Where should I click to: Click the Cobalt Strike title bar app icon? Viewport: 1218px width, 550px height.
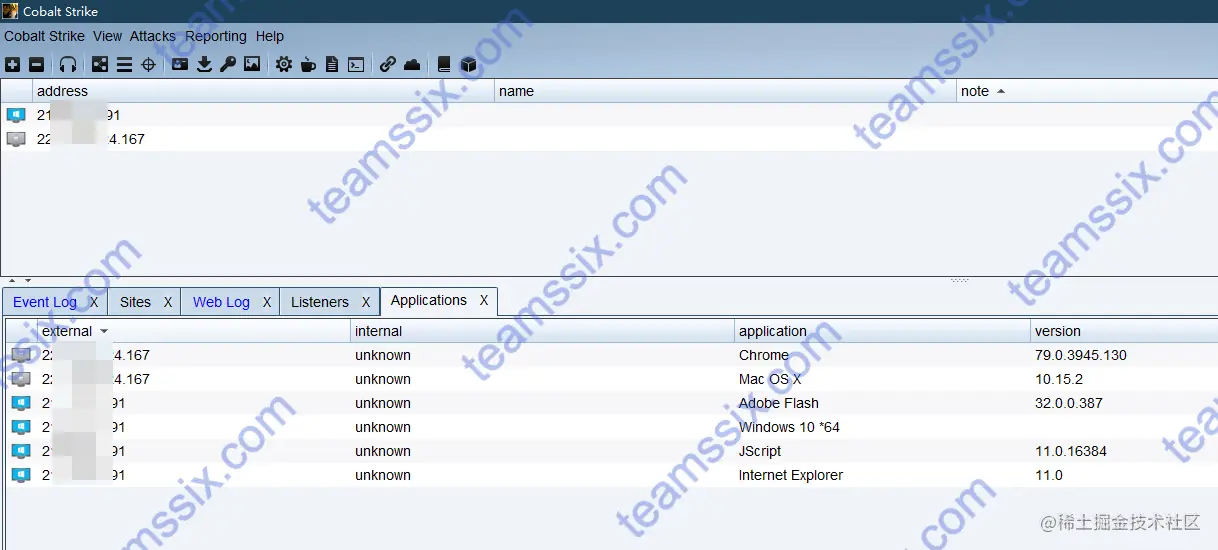(10, 11)
